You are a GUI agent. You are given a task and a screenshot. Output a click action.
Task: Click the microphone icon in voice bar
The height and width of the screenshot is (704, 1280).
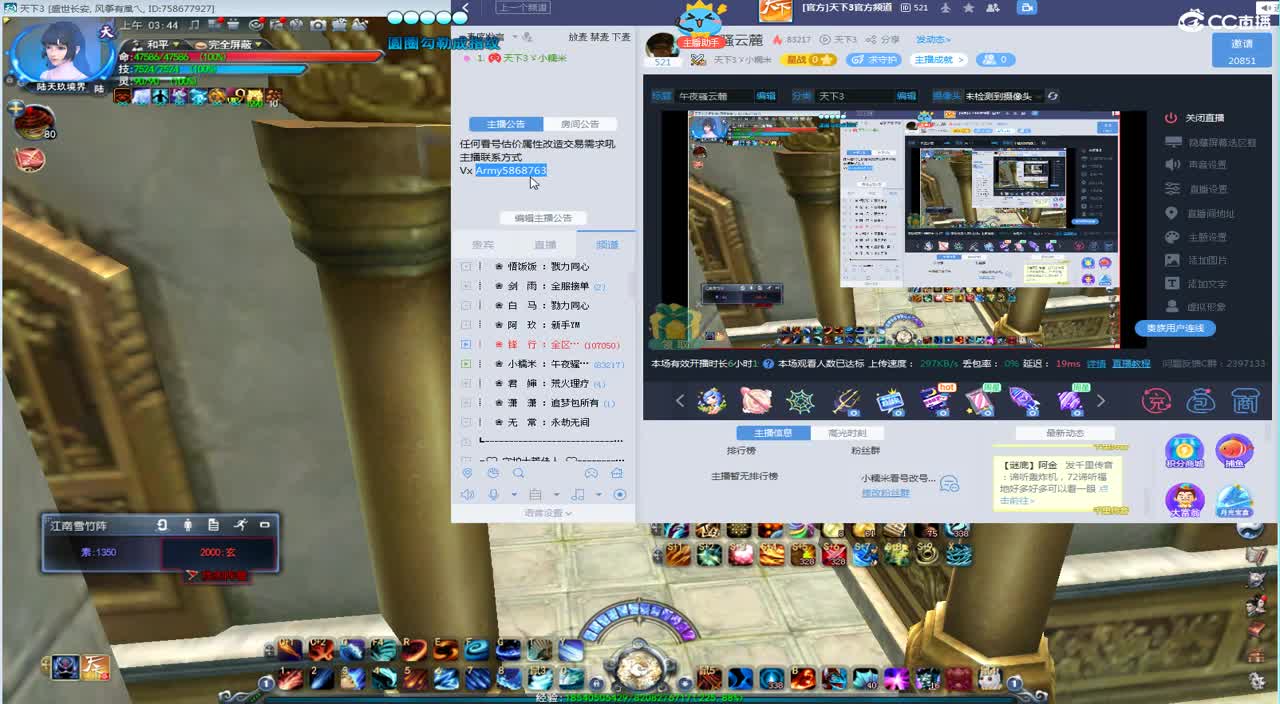(x=493, y=495)
